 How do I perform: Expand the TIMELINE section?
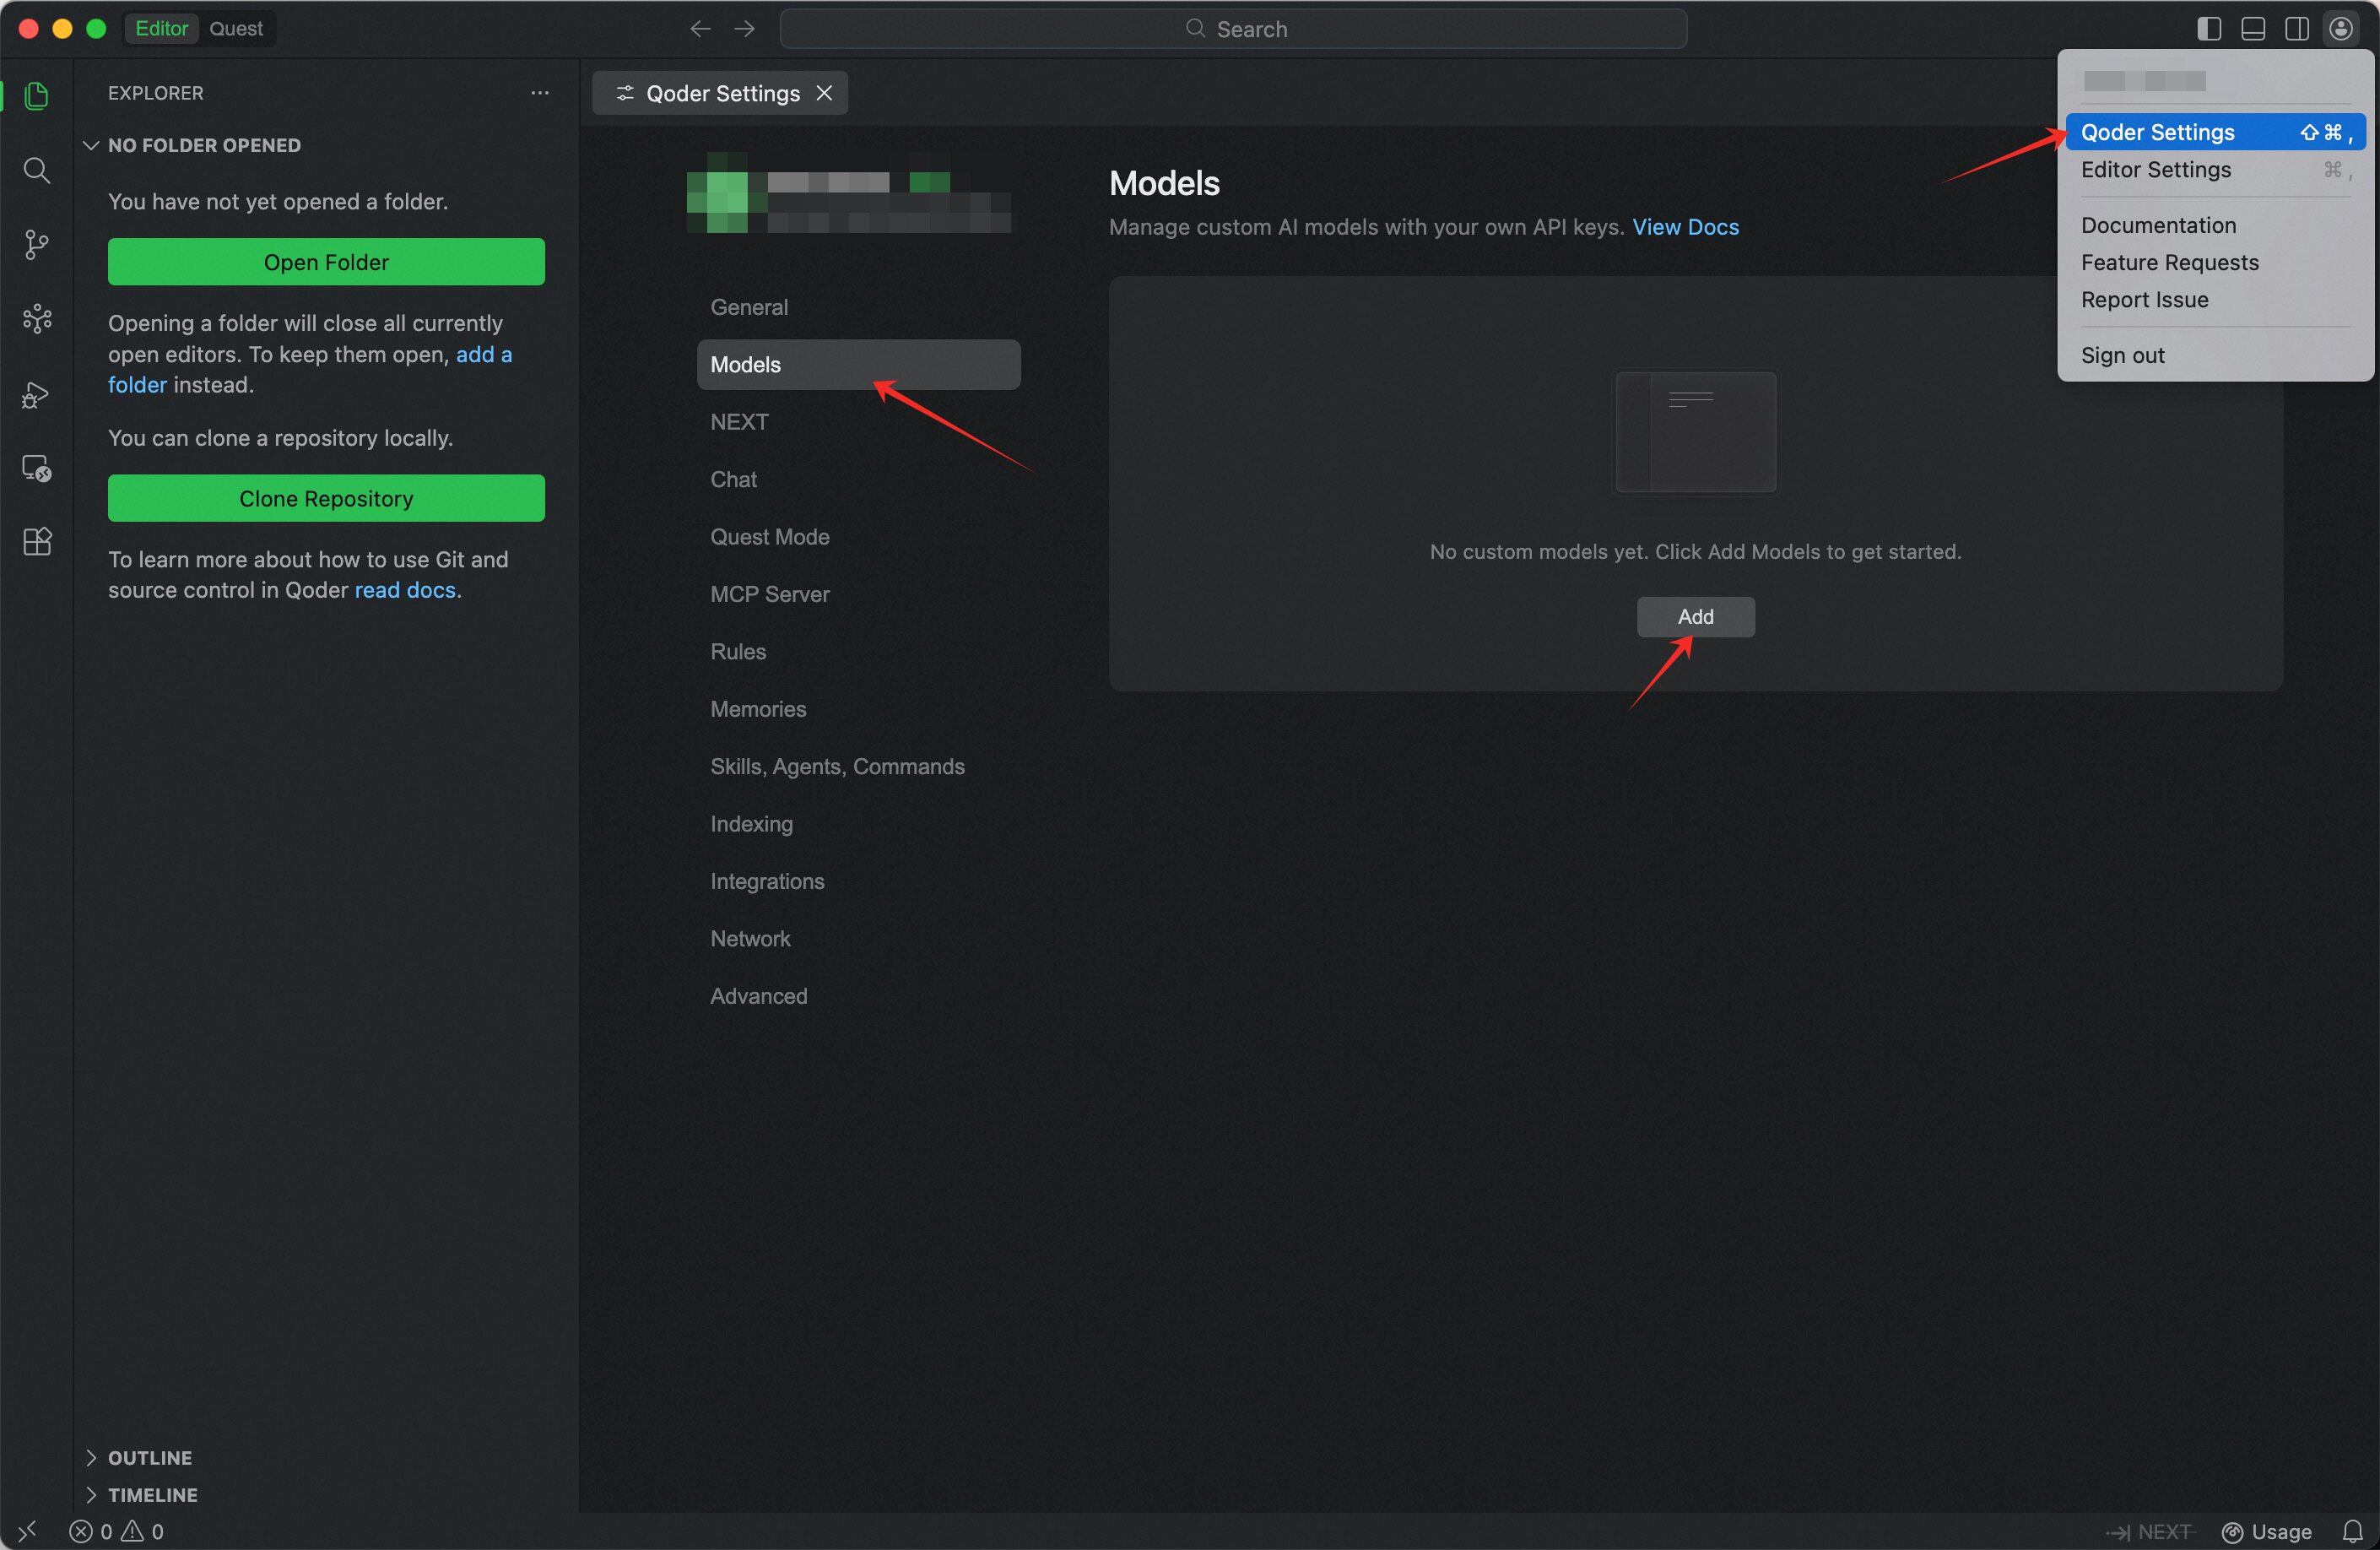pos(152,1494)
